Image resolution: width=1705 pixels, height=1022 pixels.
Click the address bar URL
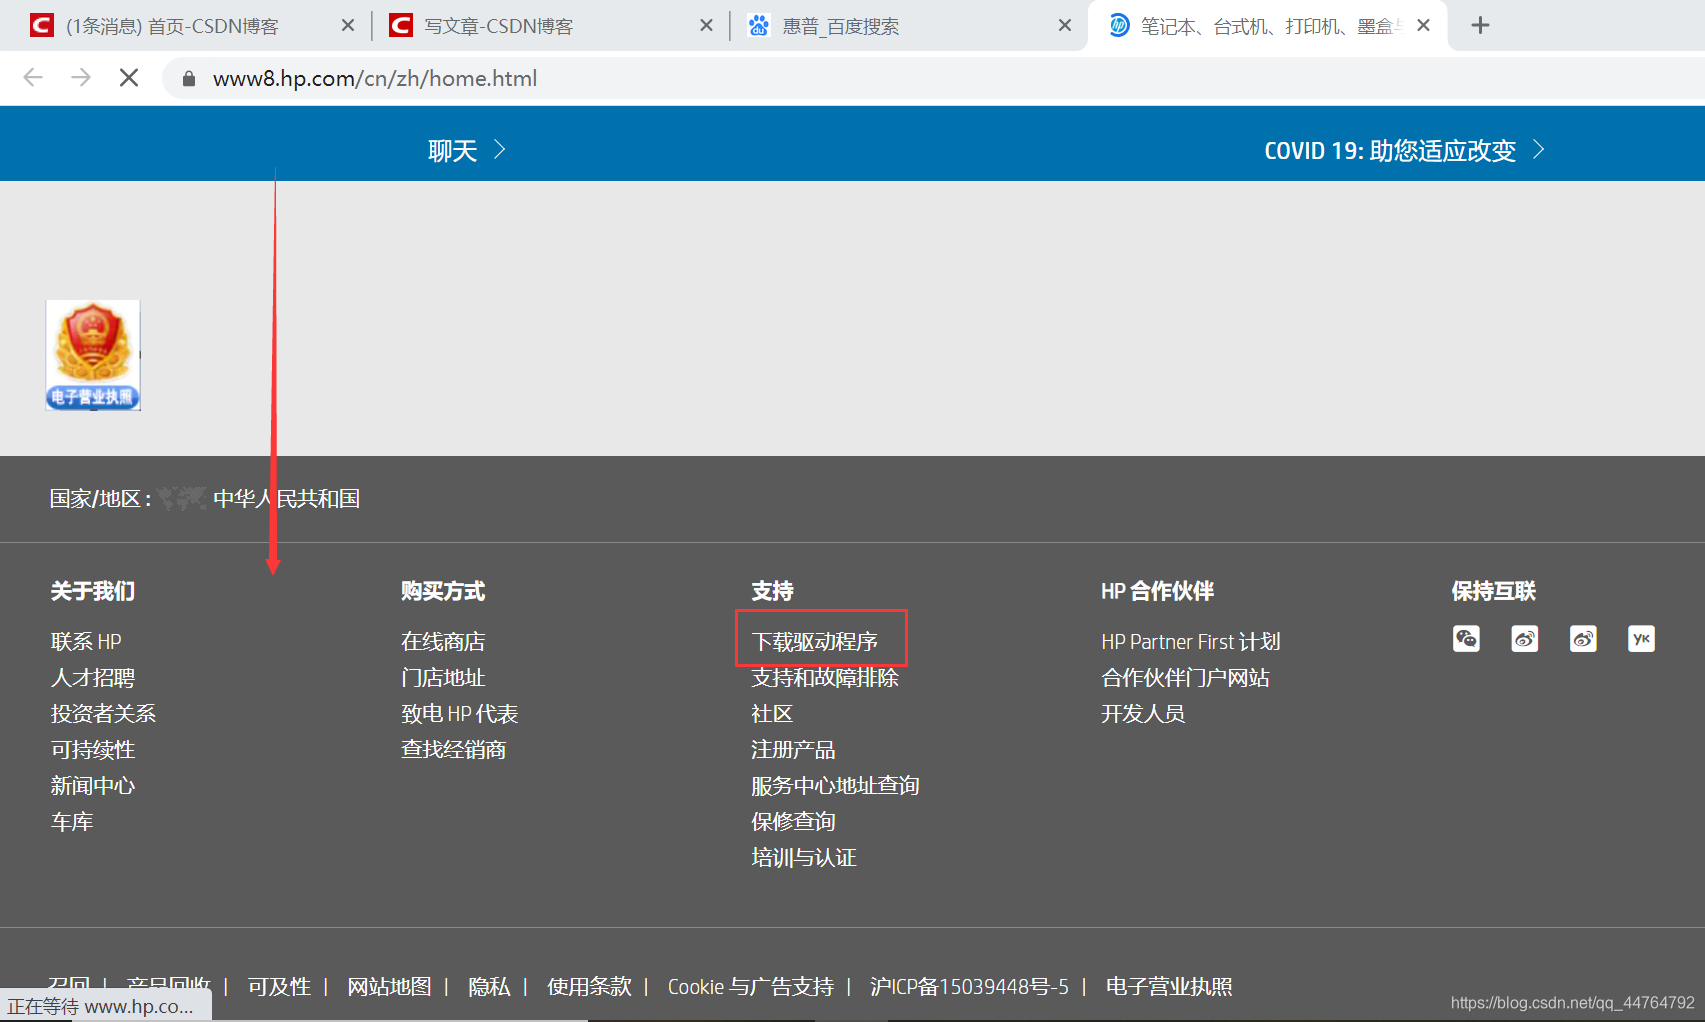(x=375, y=78)
